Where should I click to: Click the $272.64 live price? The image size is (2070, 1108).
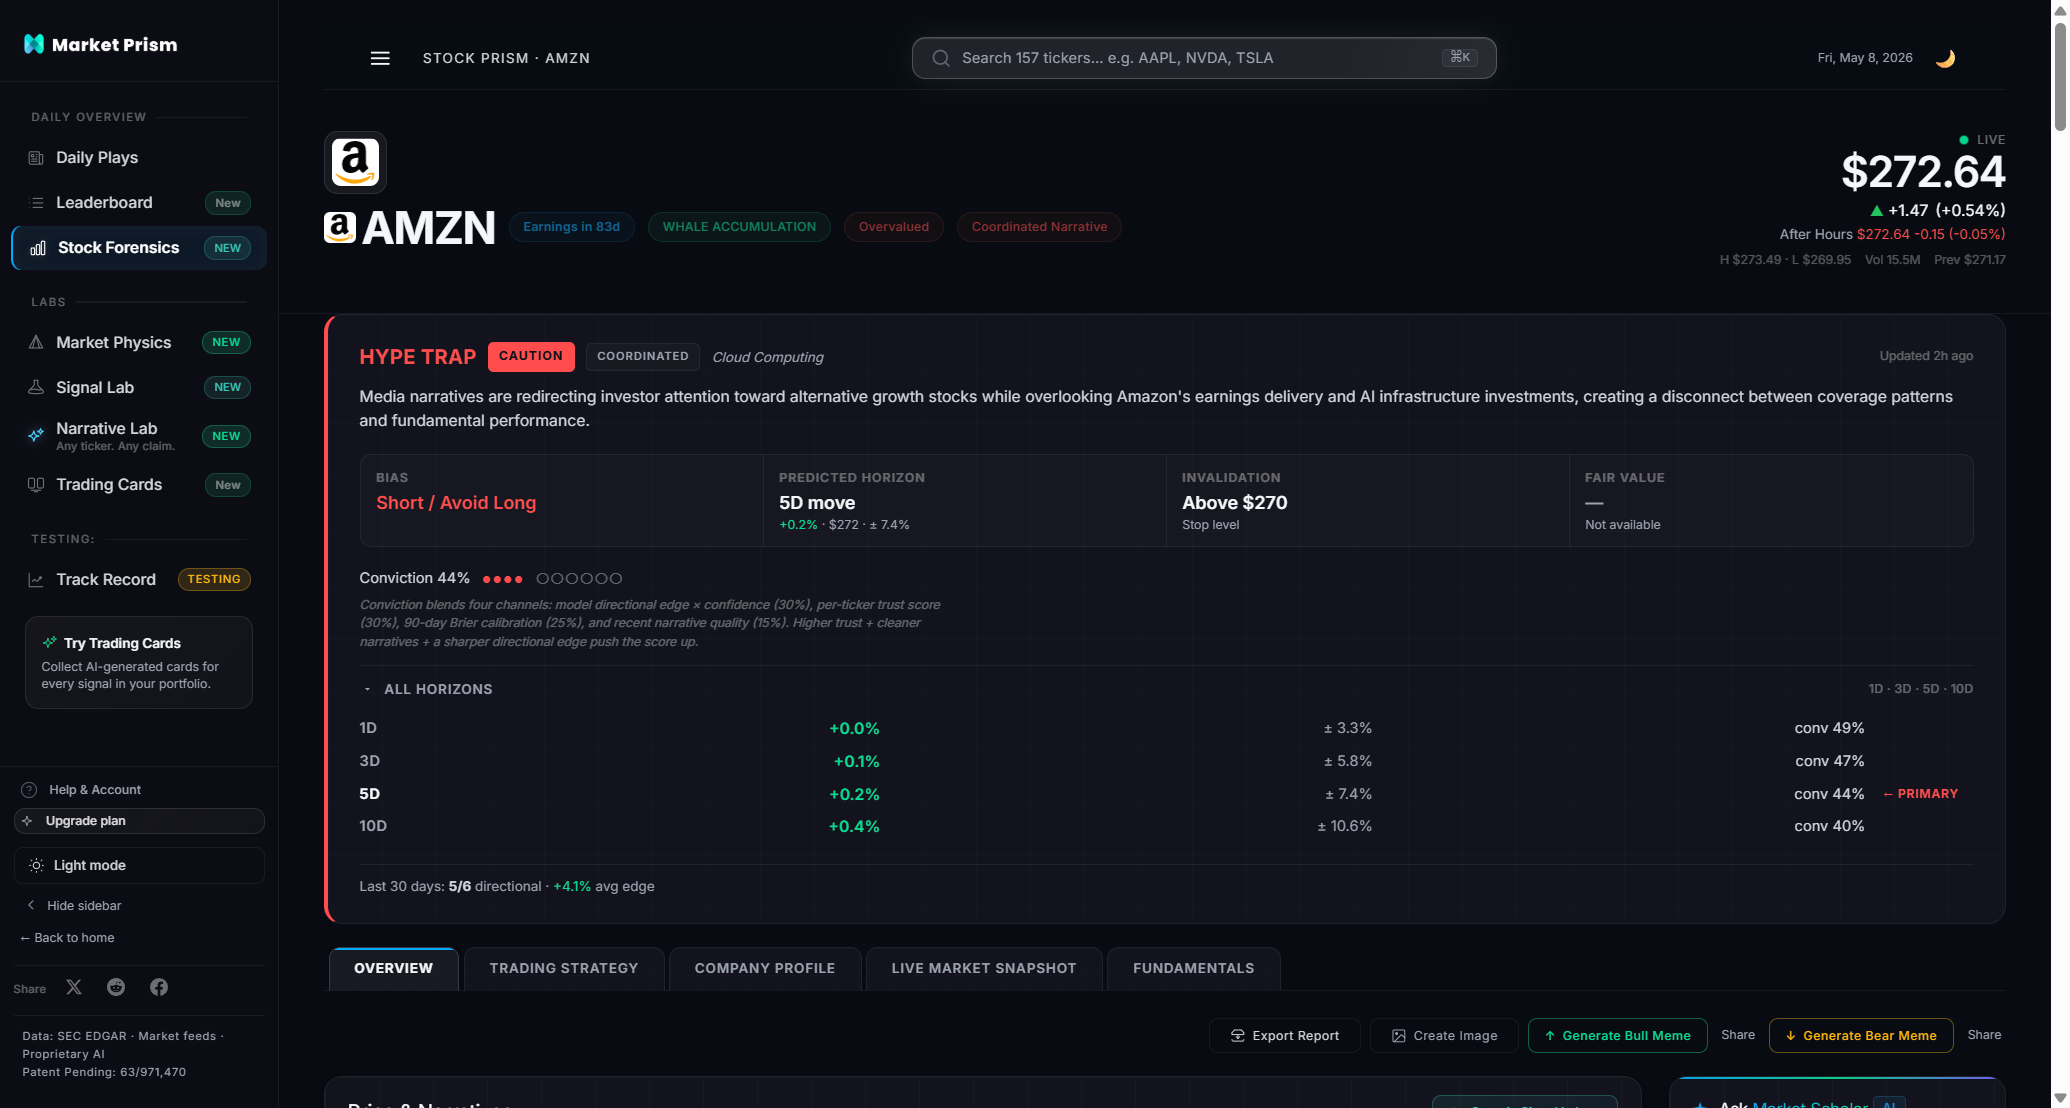pos(1923,172)
